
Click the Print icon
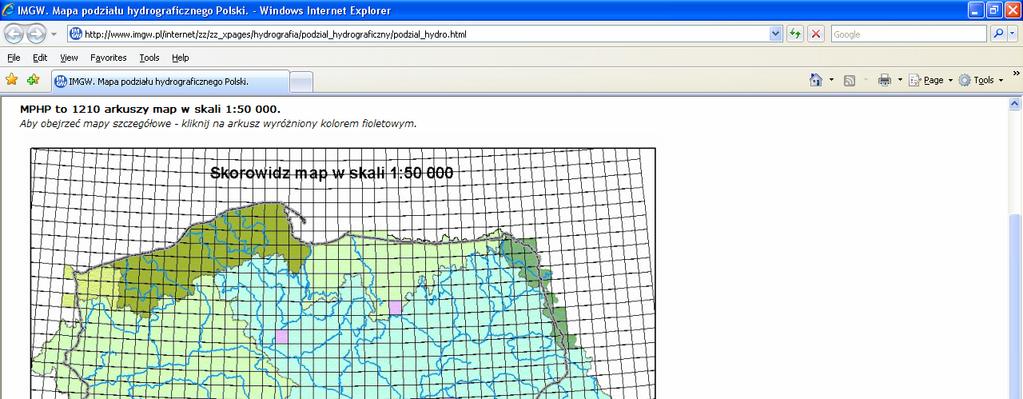pyautogui.click(x=885, y=80)
